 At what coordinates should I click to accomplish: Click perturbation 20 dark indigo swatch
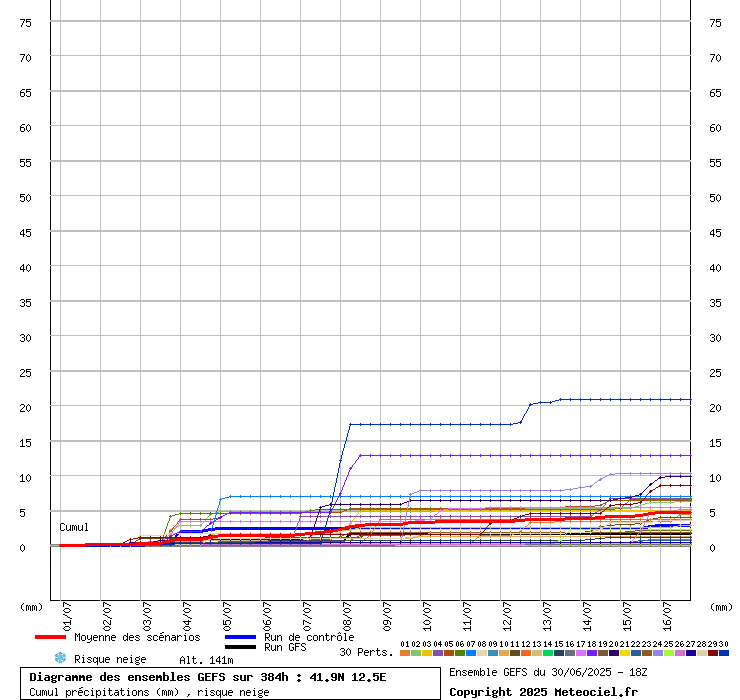(x=614, y=653)
